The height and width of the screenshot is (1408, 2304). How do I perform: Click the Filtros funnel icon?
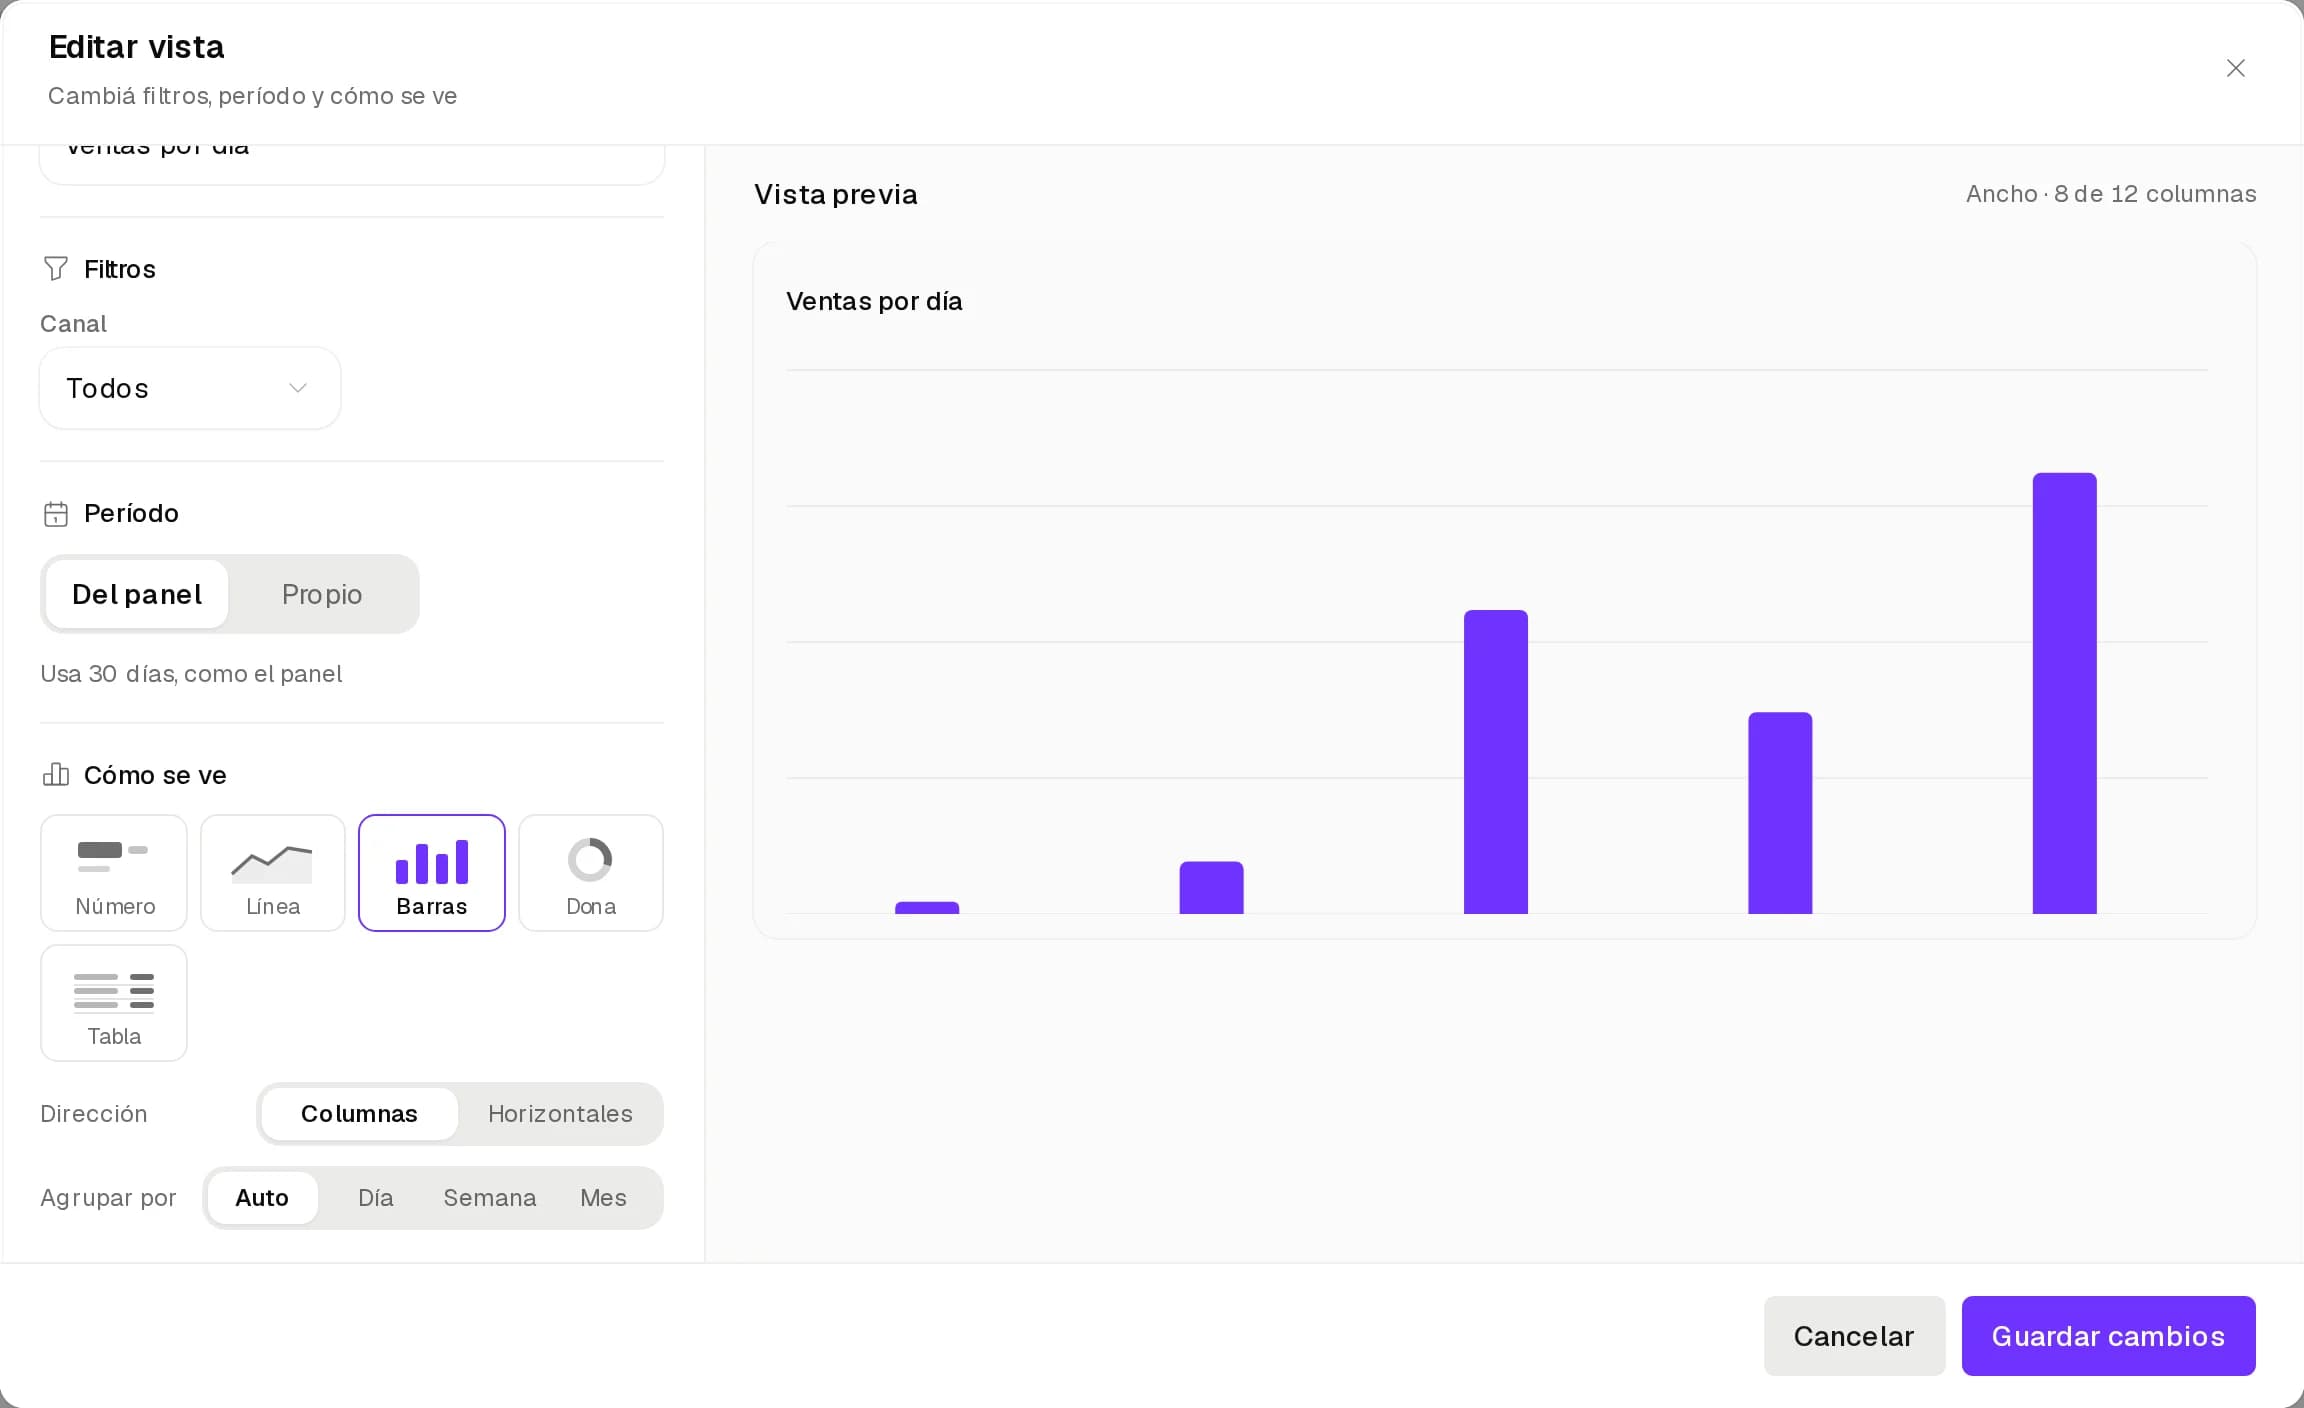(56, 268)
